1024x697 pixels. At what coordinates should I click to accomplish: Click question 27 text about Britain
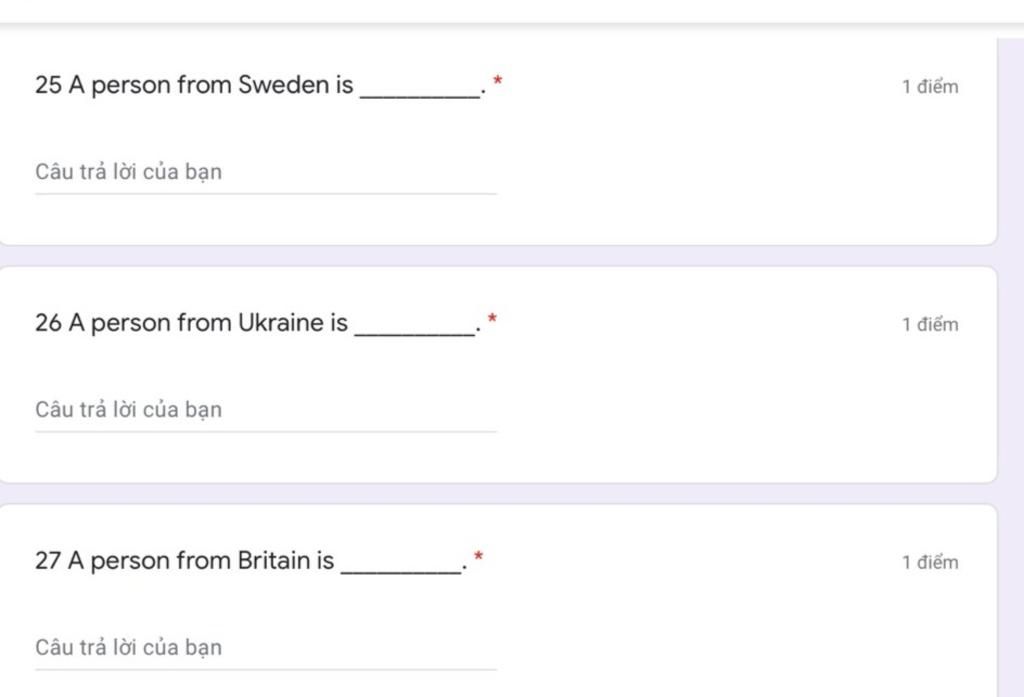point(251,561)
